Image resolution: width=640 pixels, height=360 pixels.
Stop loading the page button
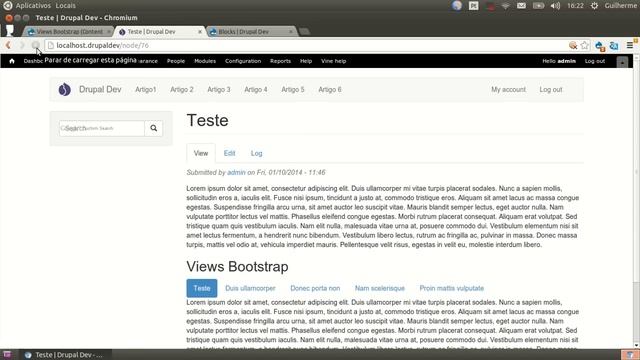pos(36,45)
